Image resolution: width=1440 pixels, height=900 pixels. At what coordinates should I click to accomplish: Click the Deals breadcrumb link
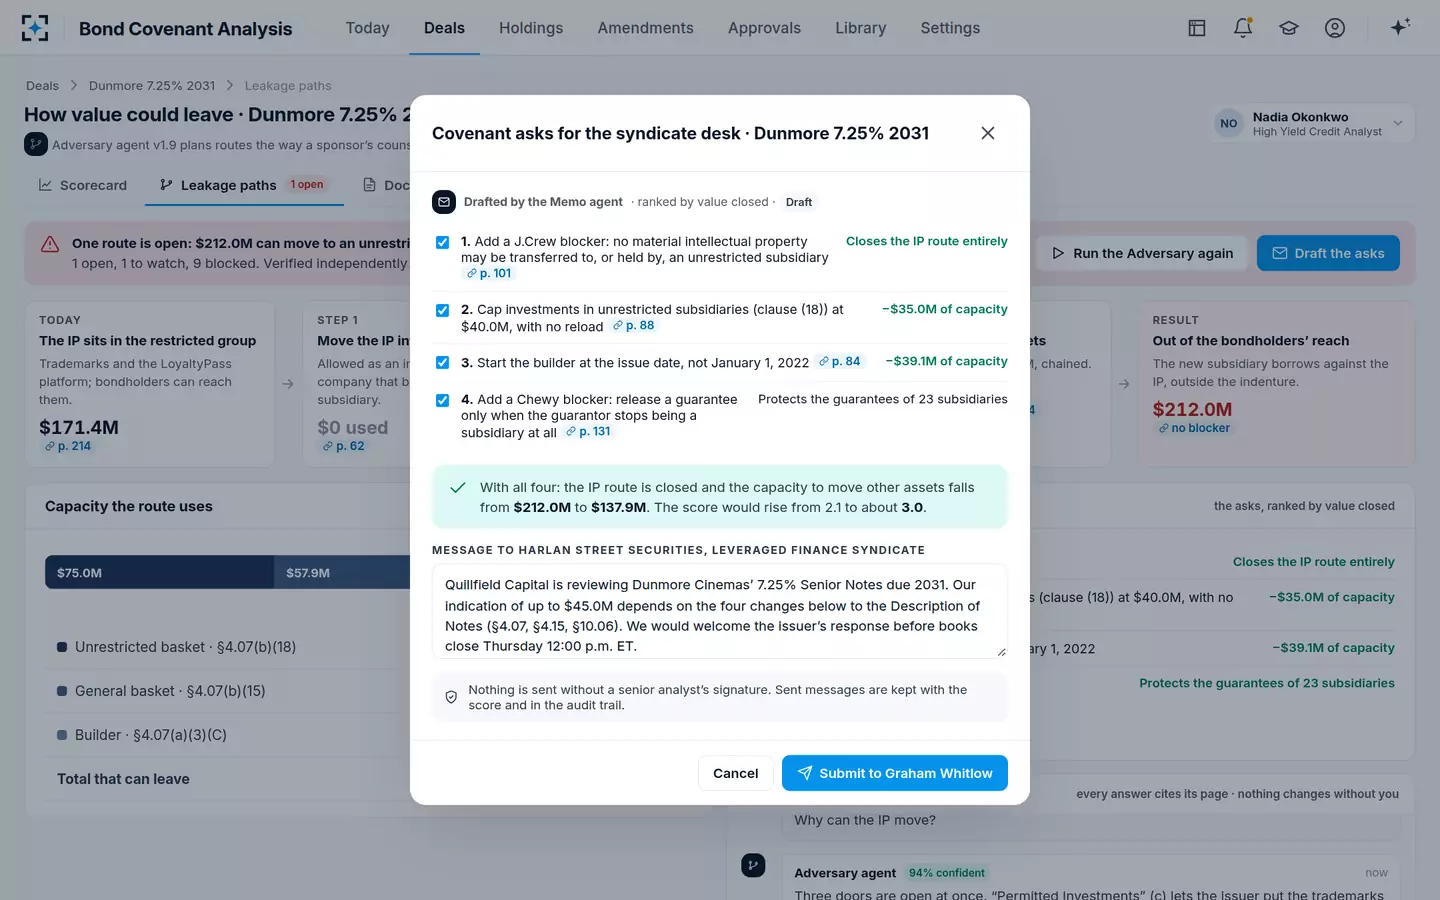42,86
